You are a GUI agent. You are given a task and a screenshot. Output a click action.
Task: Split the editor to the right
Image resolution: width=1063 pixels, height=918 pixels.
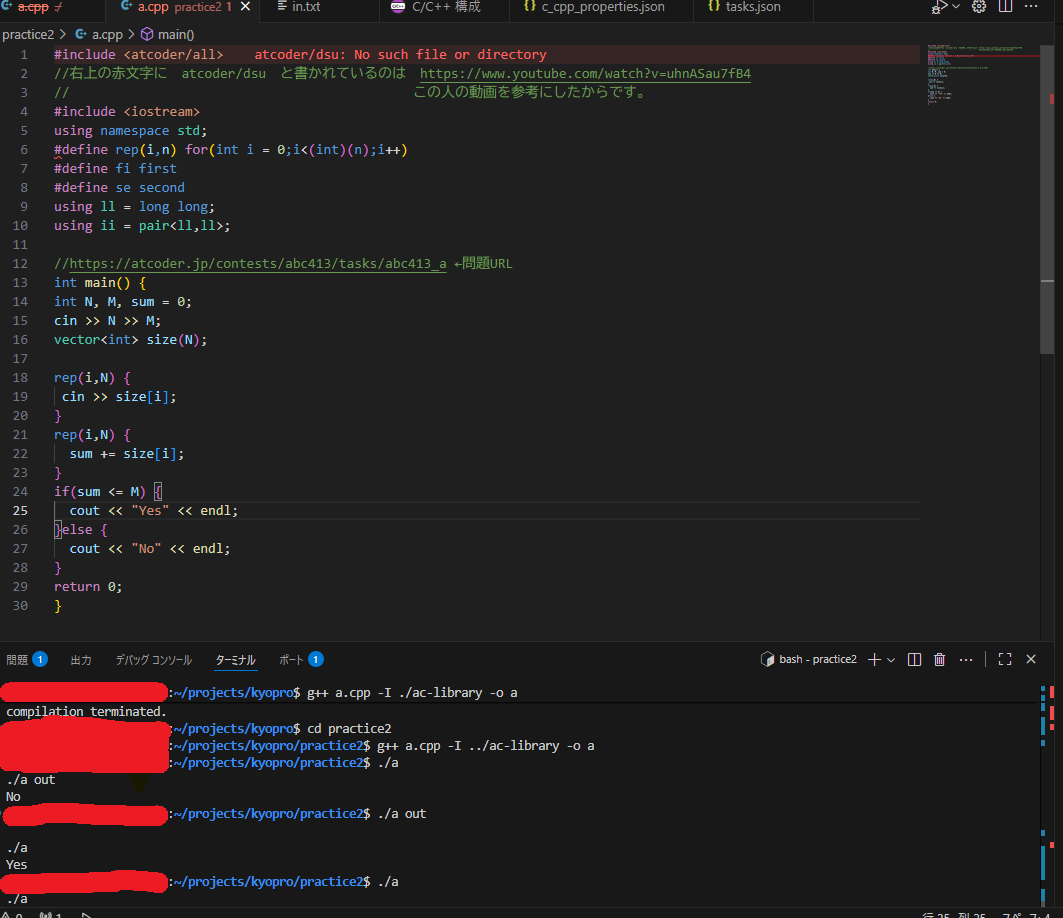point(1005,7)
